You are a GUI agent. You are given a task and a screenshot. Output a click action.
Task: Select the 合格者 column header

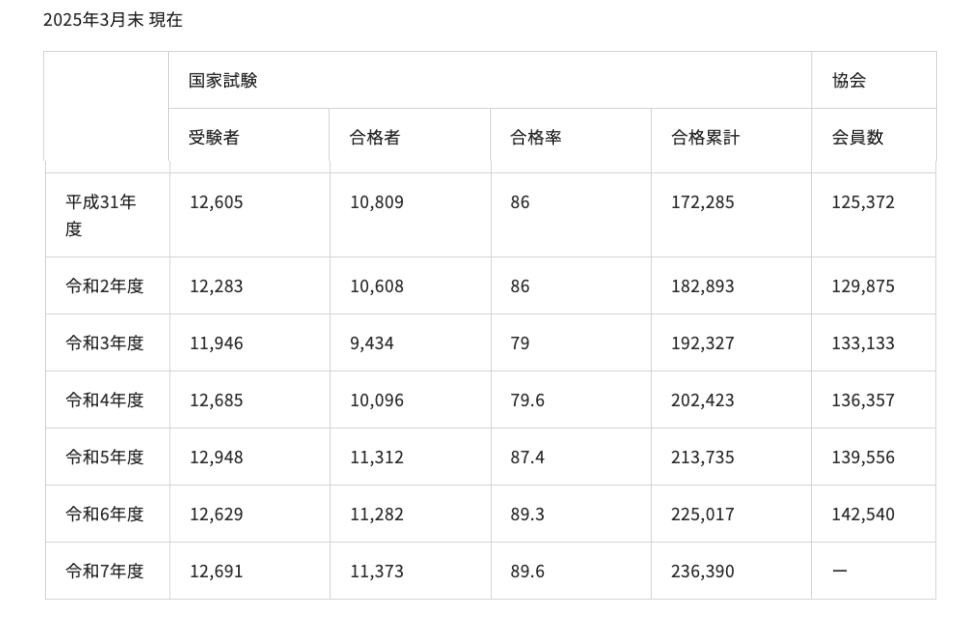[375, 138]
